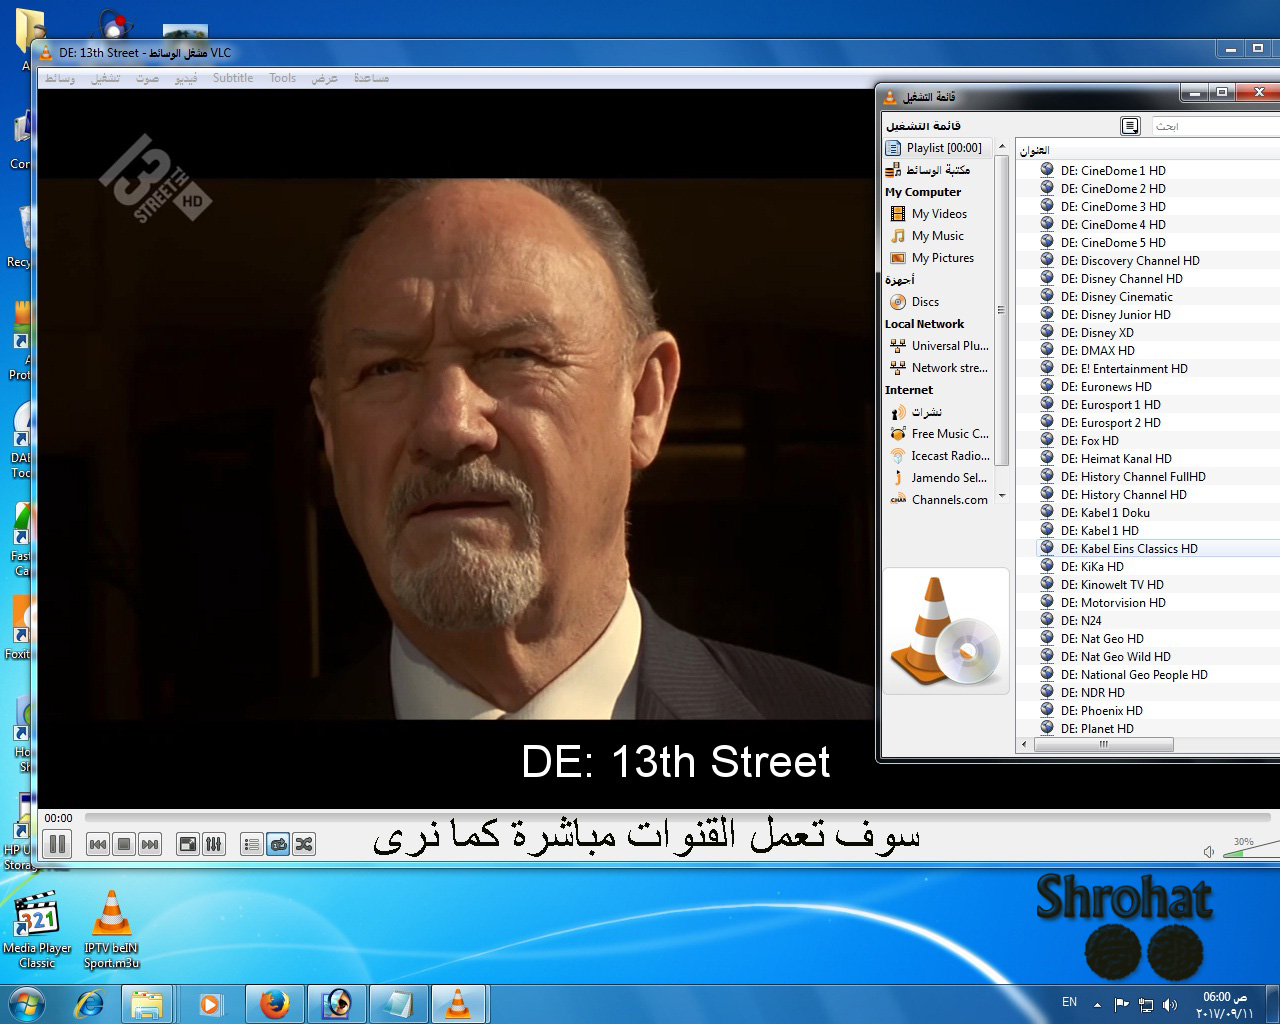Click the playlist search field
This screenshot has width=1280, height=1024.
click(x=1214, y=125)
